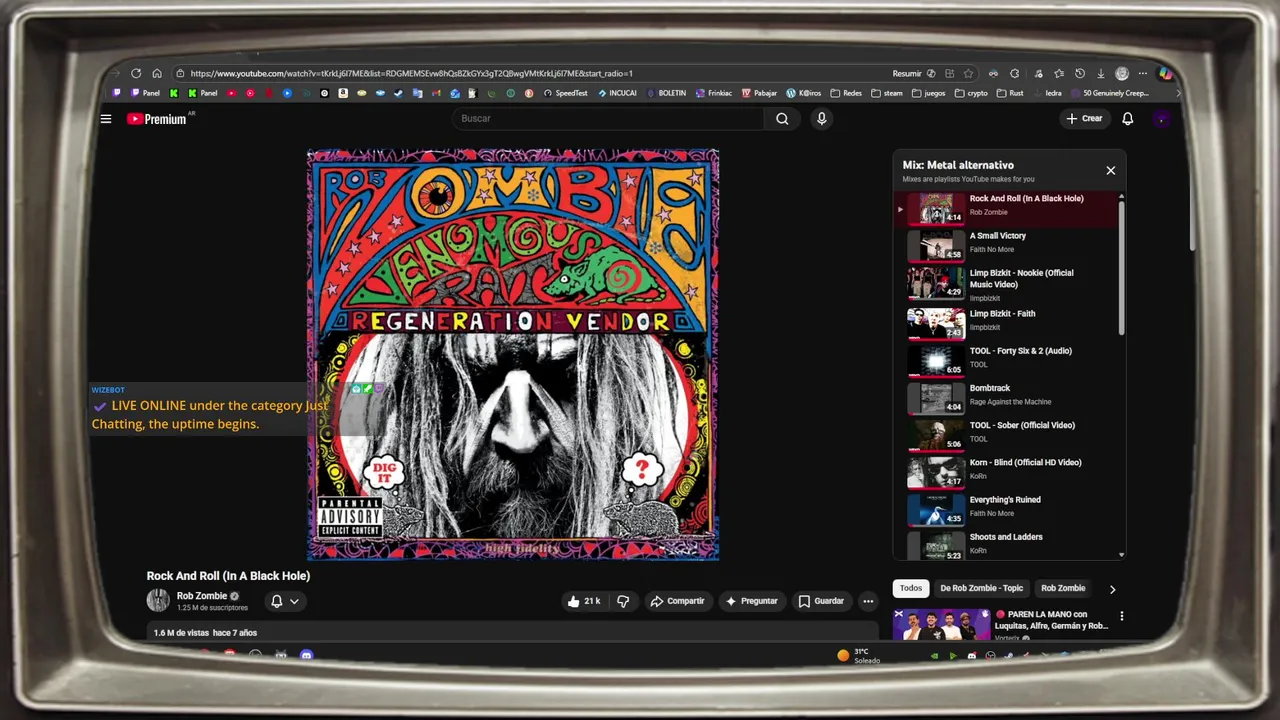Image resolution: width=1280 pixels, height=720 pixels.
Task: Click the Compartir share button
Action: tap(677, 601)
